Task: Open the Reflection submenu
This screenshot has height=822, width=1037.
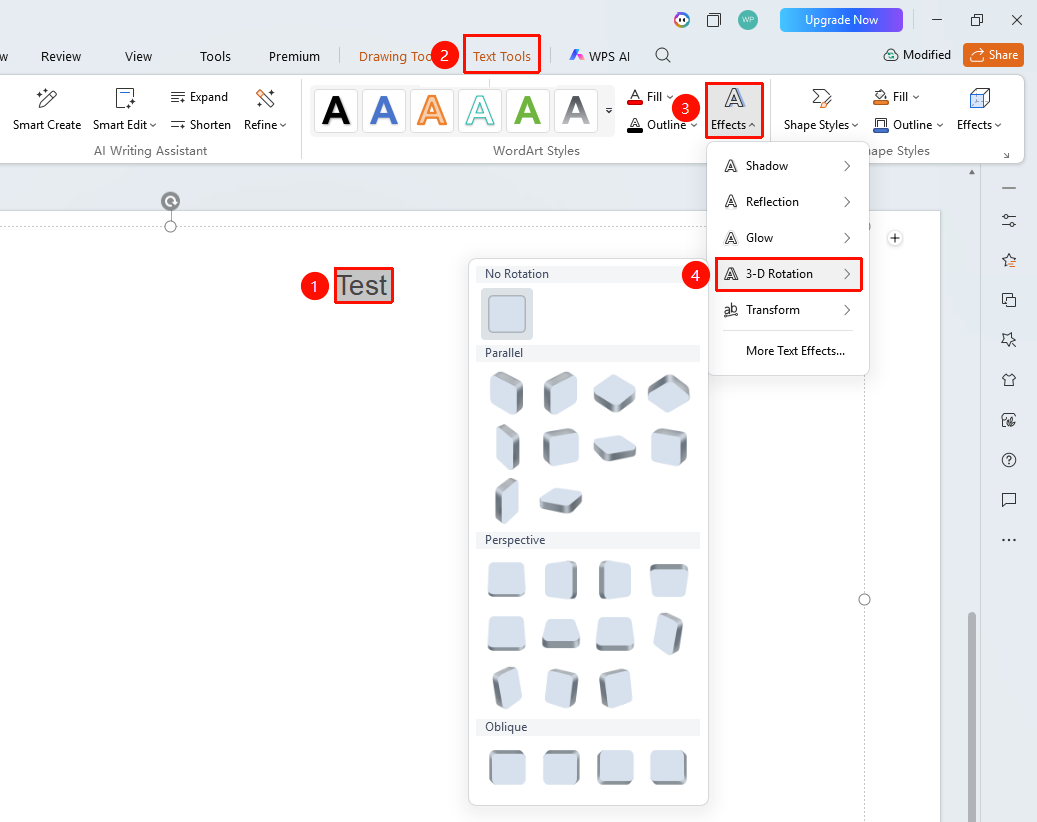Action: tap(788, 202)
